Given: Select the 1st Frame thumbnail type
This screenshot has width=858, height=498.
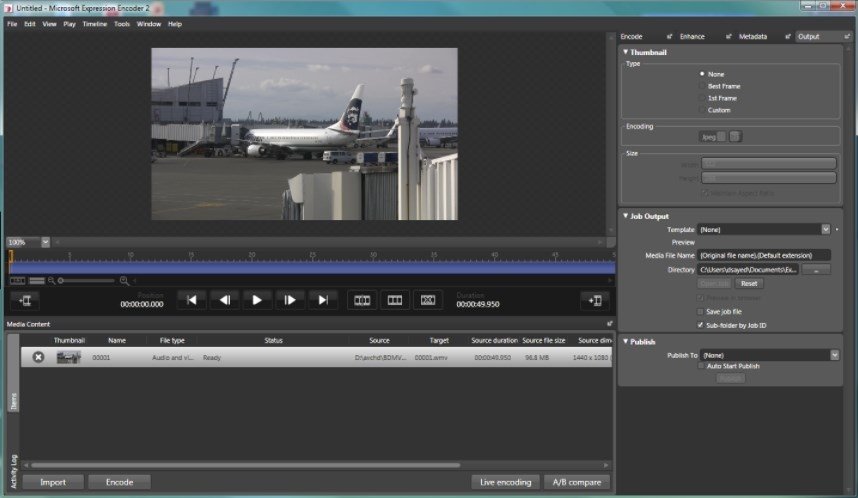Looking at the screenshot, I should [702, 98].
